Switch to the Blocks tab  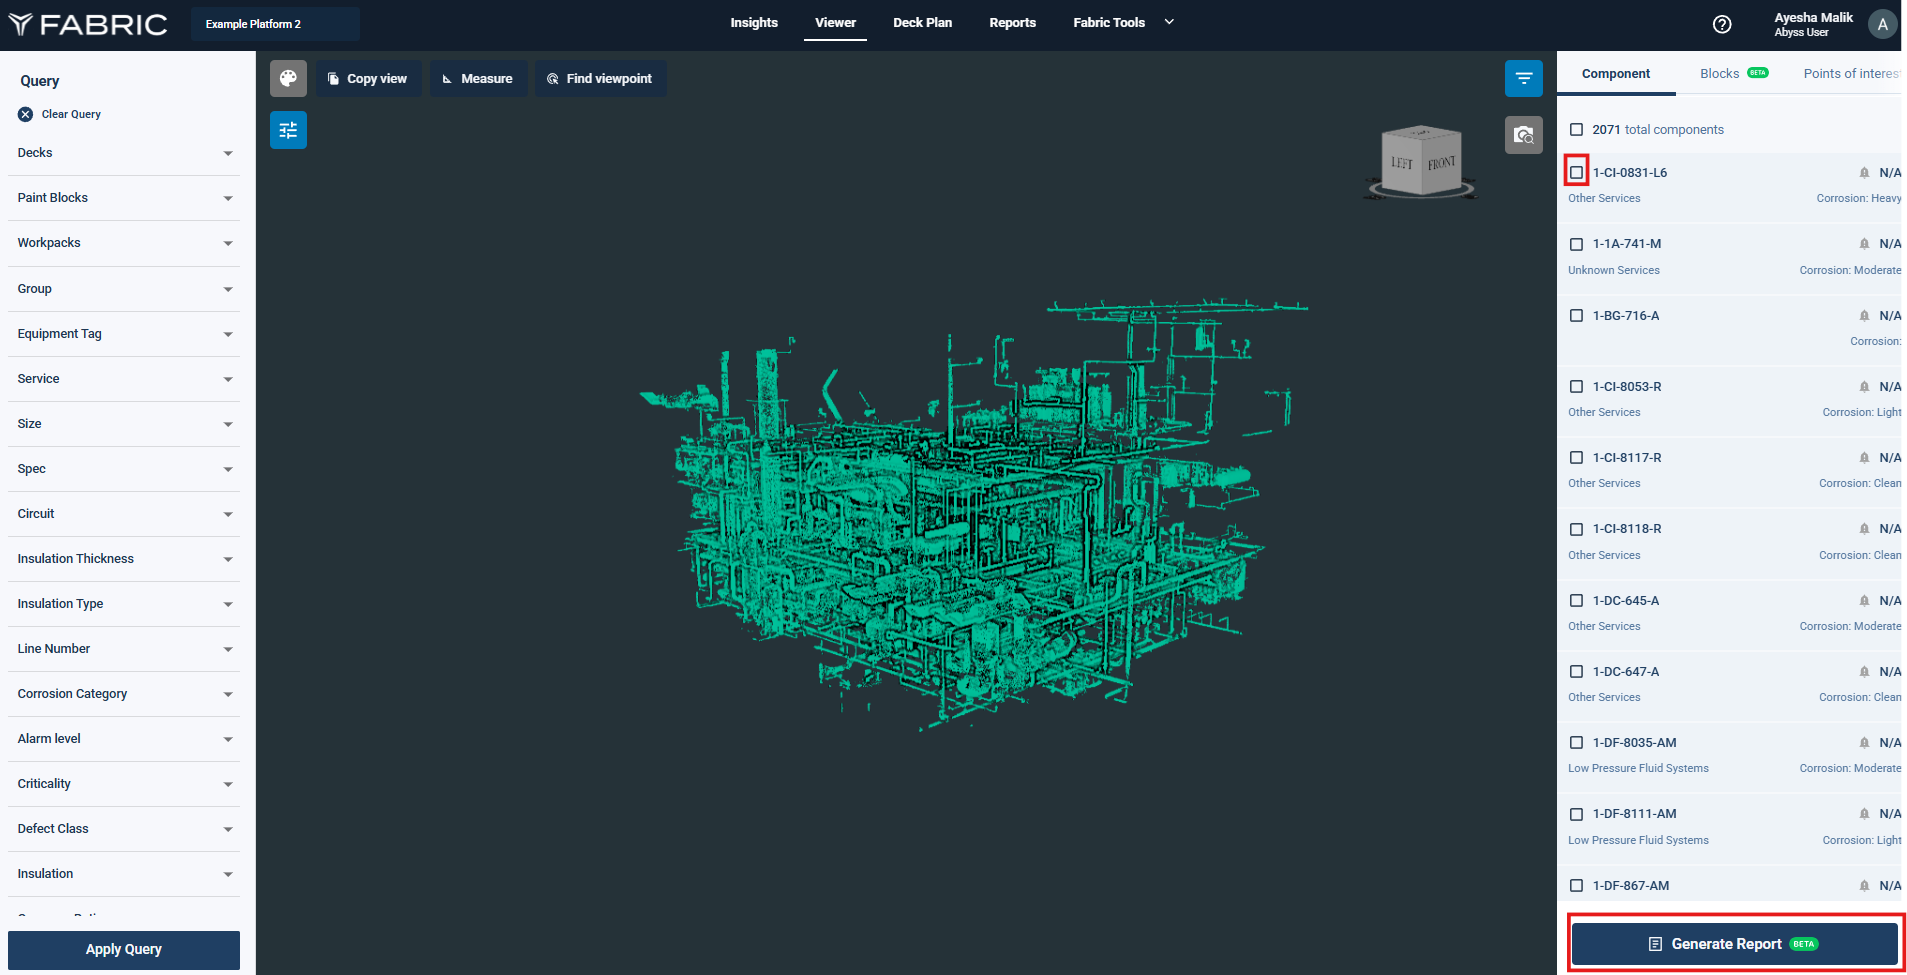pyautogui.click(x=1720, y=74)
